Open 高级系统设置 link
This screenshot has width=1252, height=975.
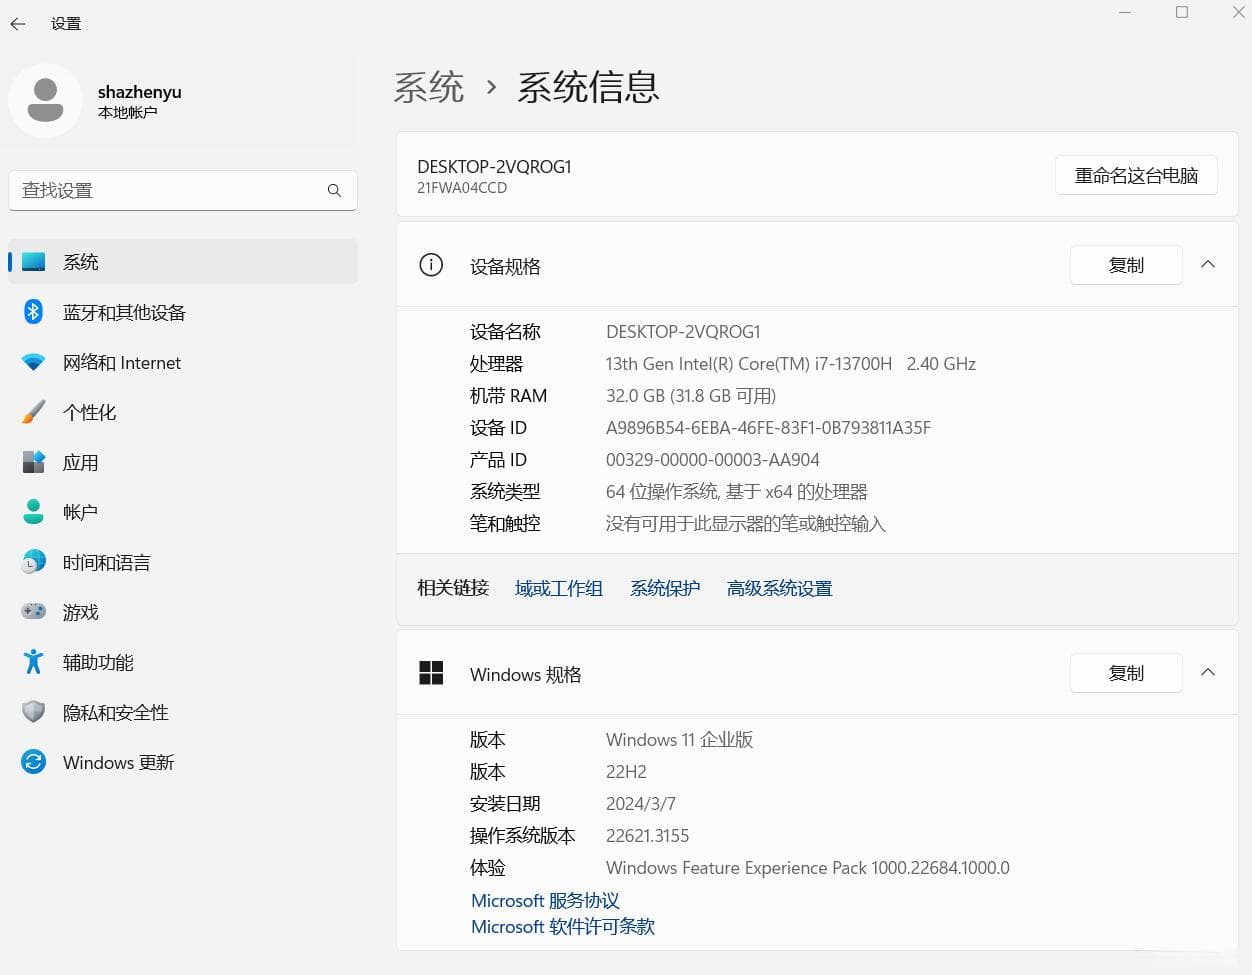click(x=779, y=588)
